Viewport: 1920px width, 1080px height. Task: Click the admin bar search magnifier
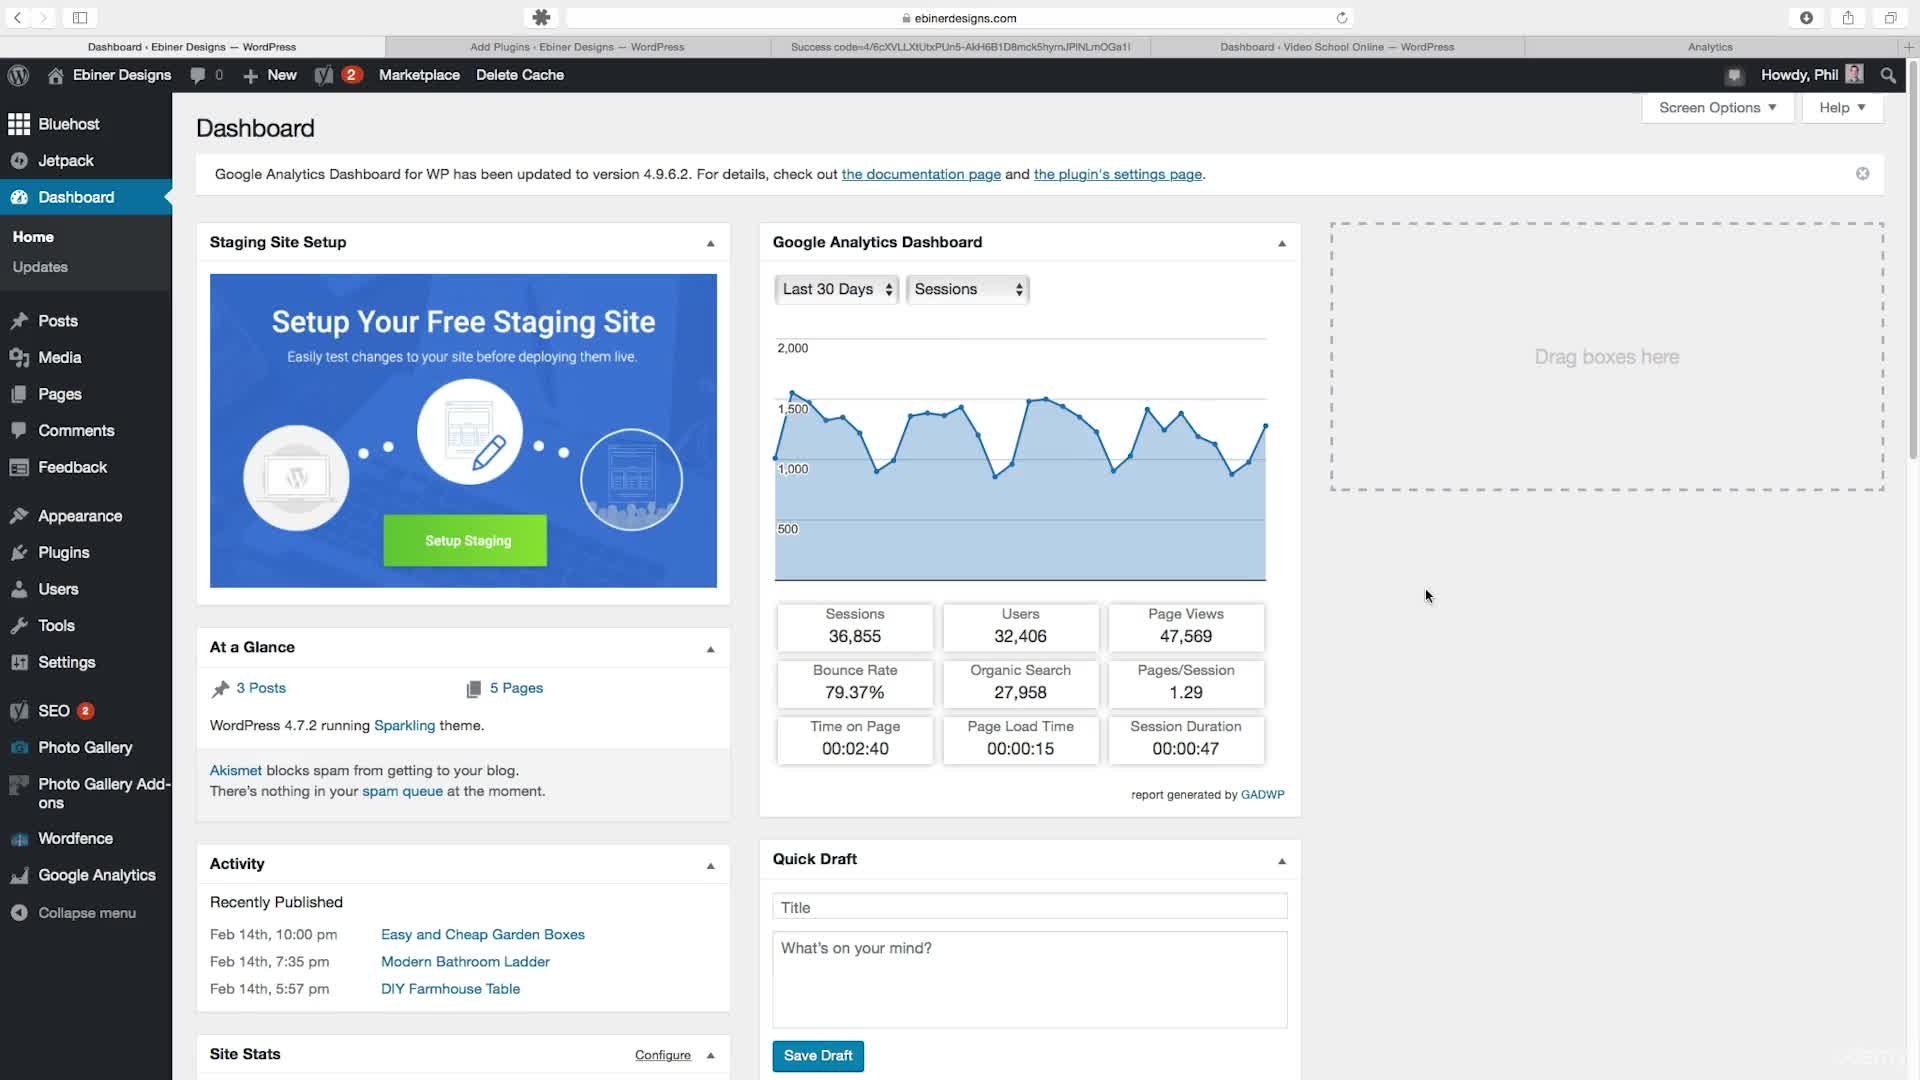pyautogui.click(x=1888, y=75)
